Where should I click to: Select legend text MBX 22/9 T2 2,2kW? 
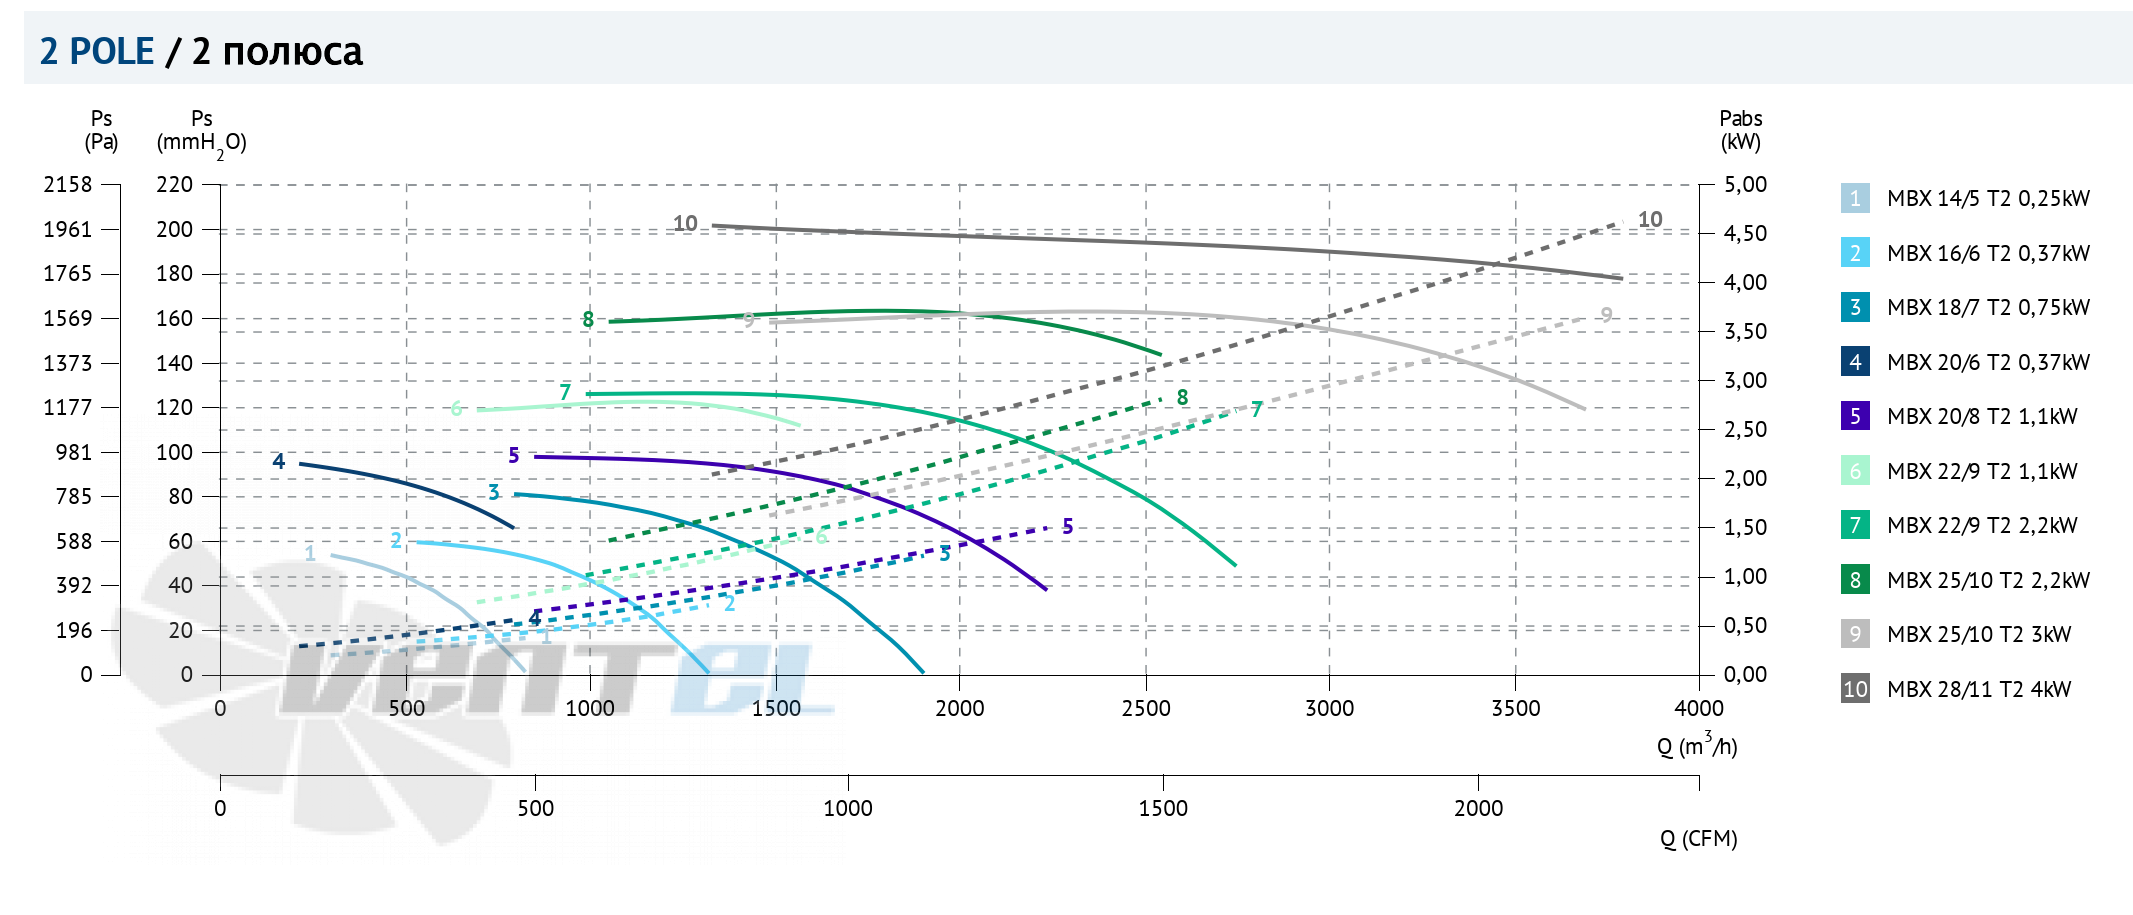(1982, 525)
